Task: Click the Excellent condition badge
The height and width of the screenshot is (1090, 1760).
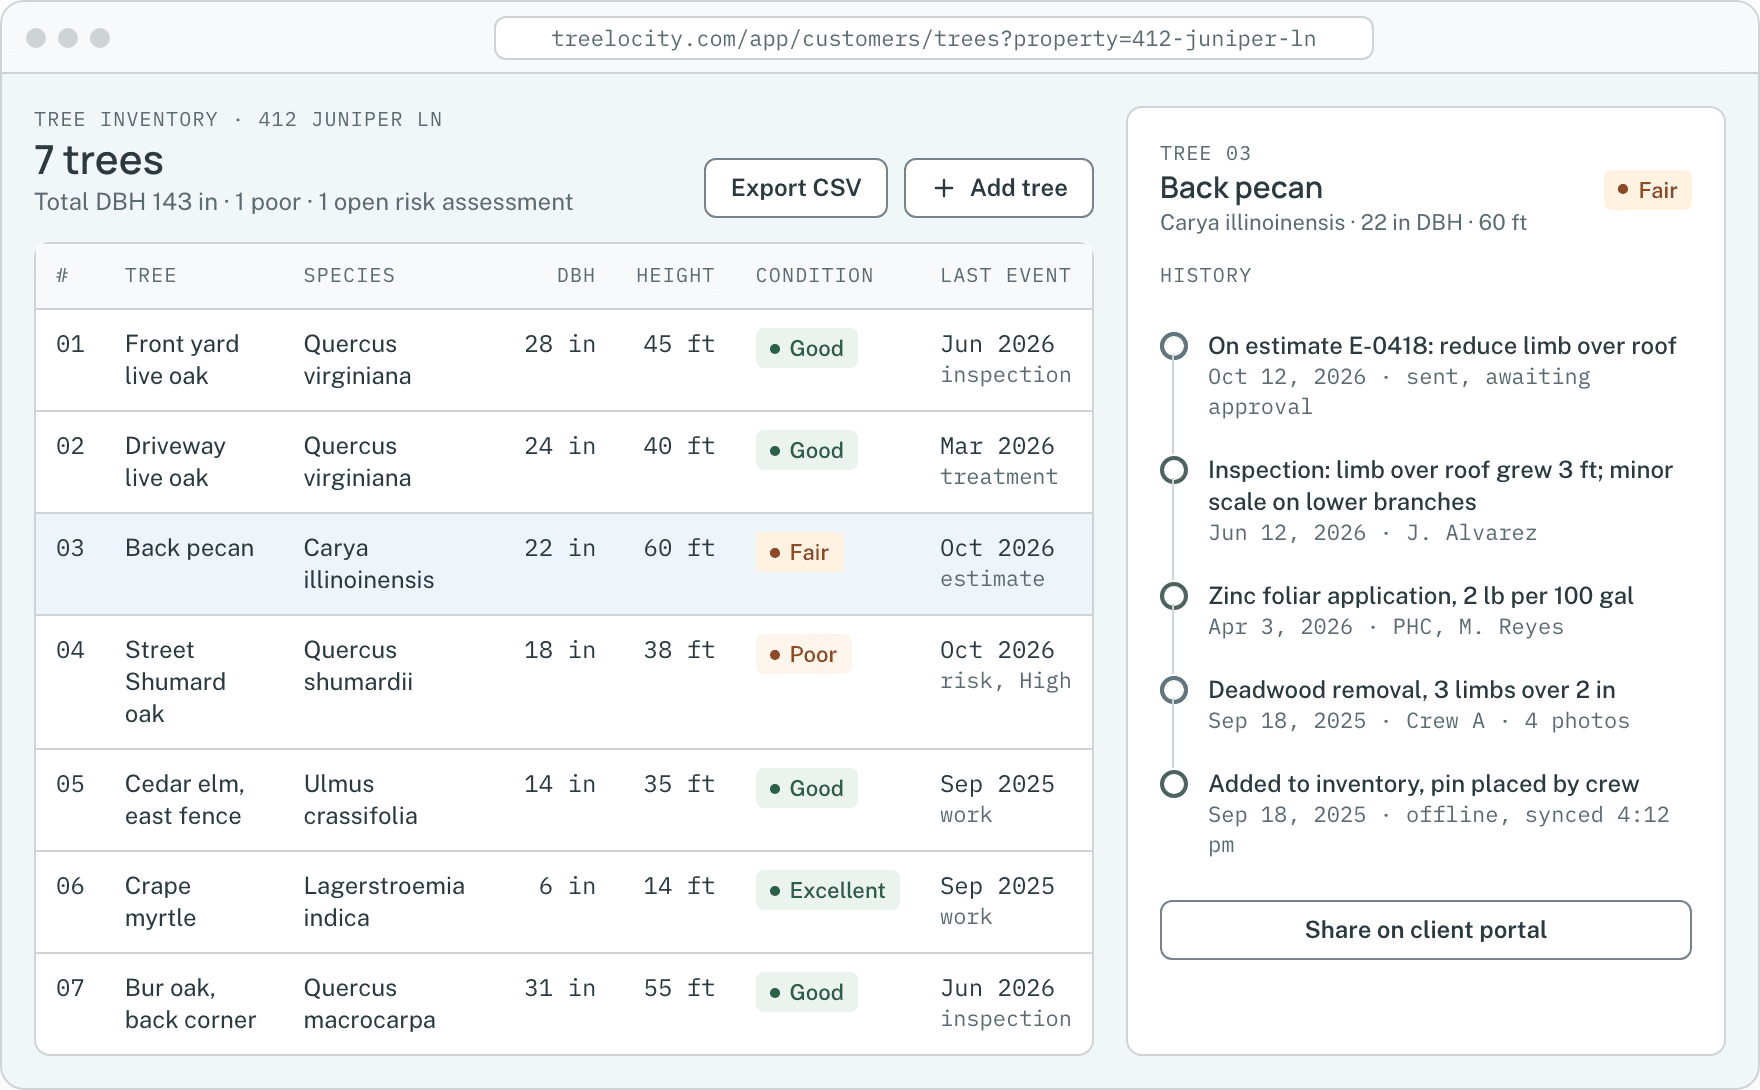Action: pyautogui.click(x=827, y=890)
